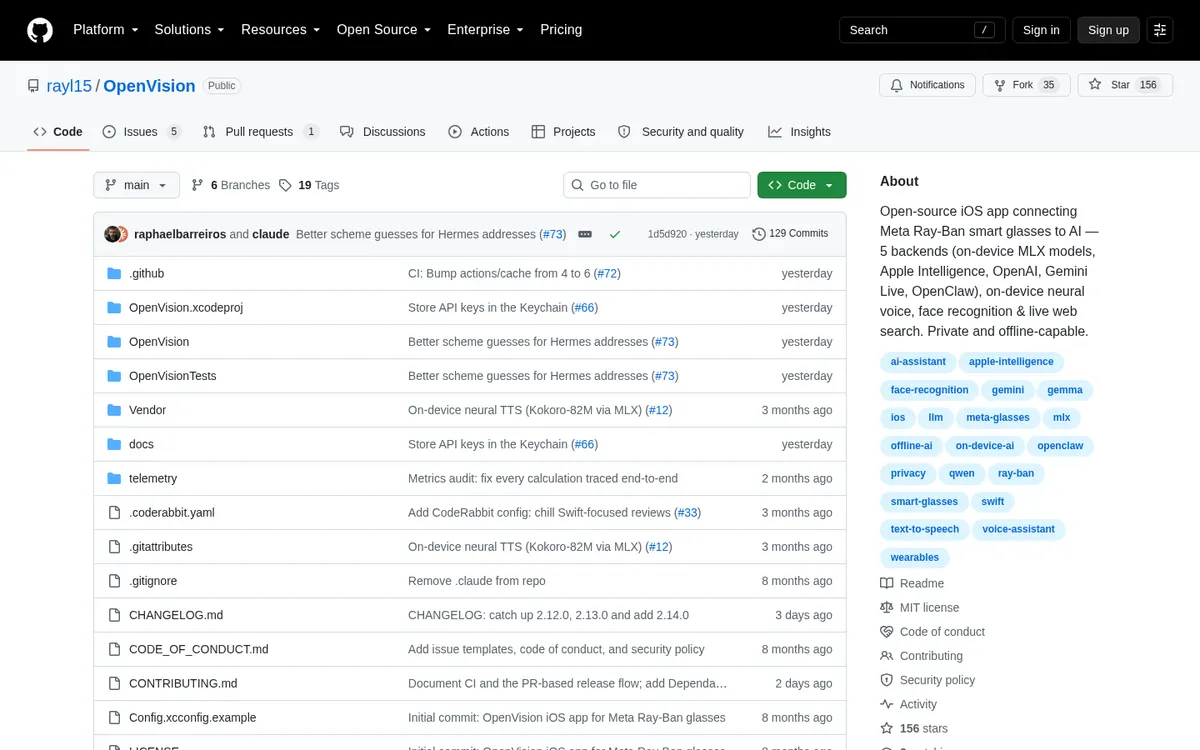The image size is (1200, 750).
Task: Open pull request #33 link
Action: 687,512
